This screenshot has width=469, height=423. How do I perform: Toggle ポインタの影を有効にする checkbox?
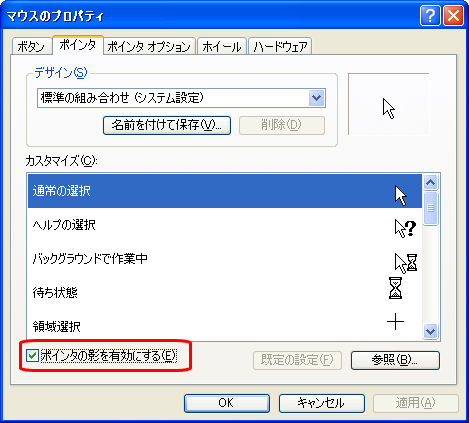pyautogui.click(x=32, y=356)
